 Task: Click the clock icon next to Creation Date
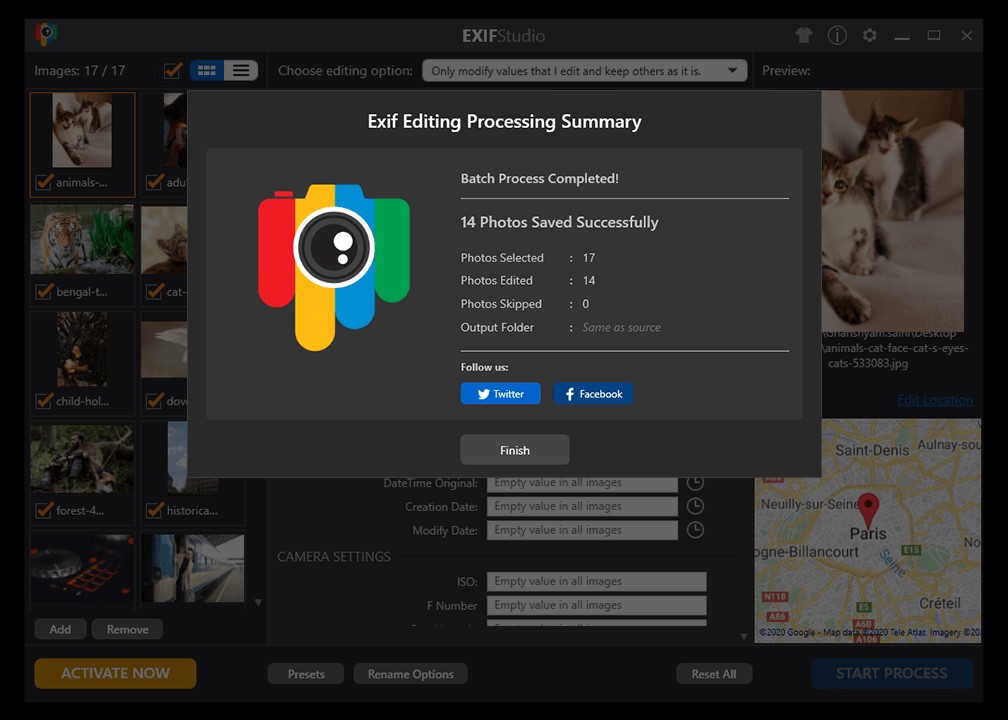click(695, 506)
